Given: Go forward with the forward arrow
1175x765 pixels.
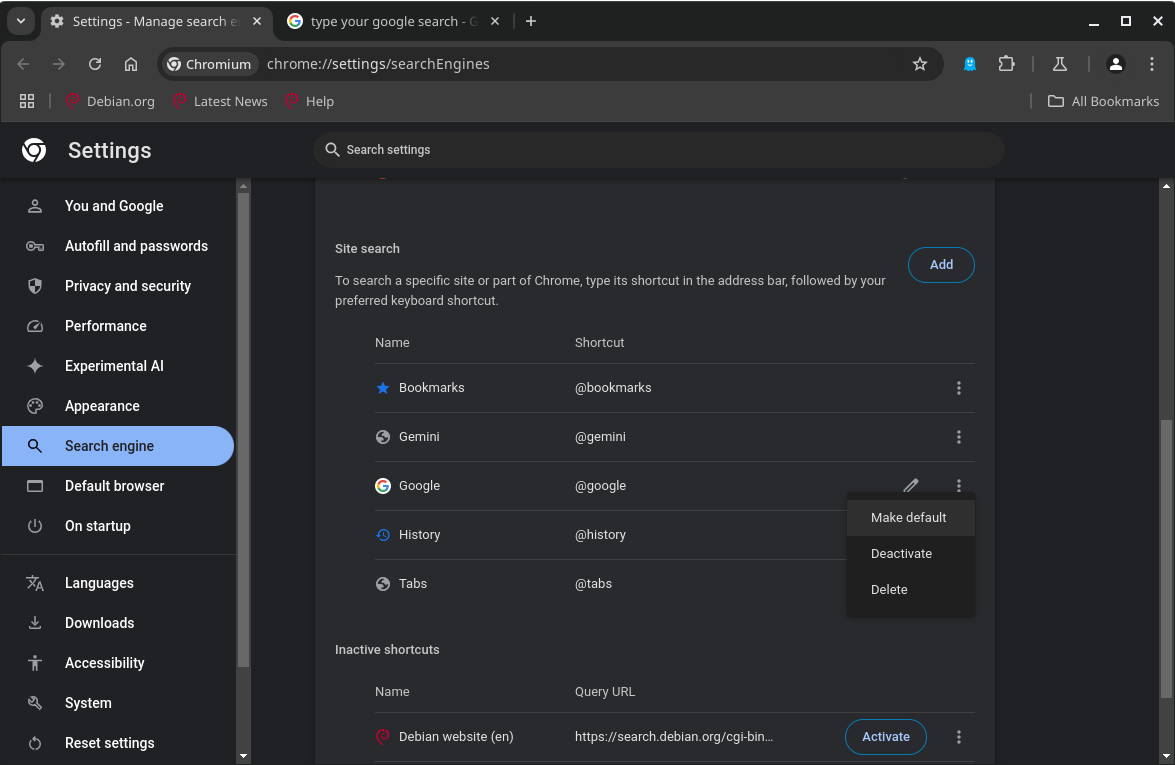Looking at the screenshot, I should click(58, 64).
